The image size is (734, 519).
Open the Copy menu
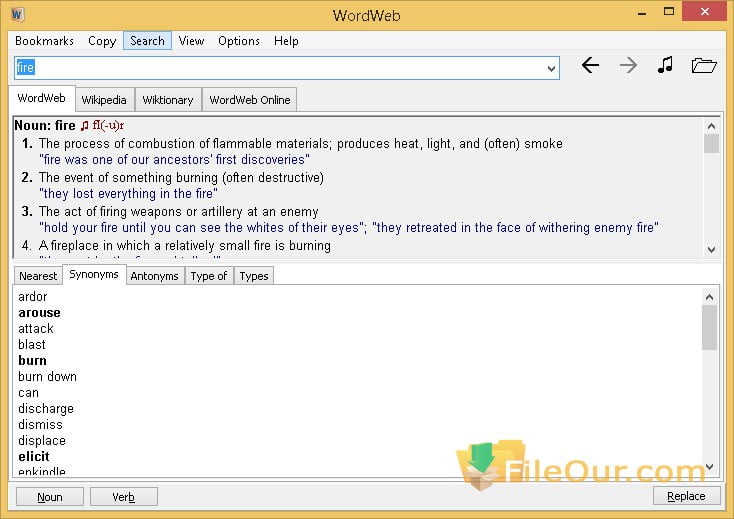[x=102, y=41]
